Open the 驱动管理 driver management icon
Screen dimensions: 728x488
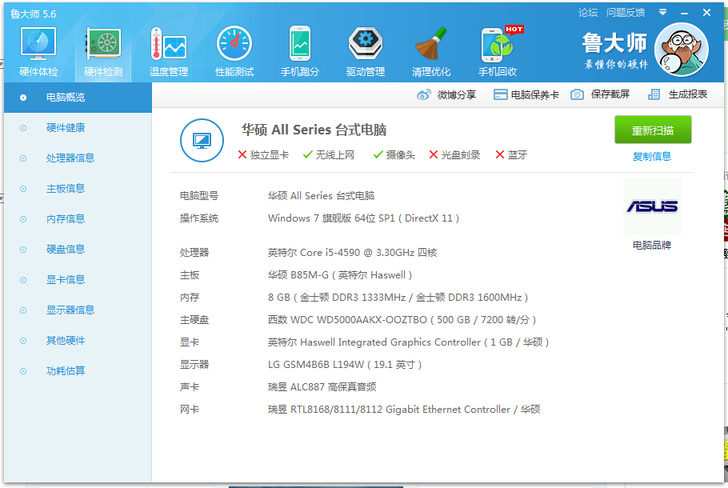pyautogui.click(x=365, y=44)
